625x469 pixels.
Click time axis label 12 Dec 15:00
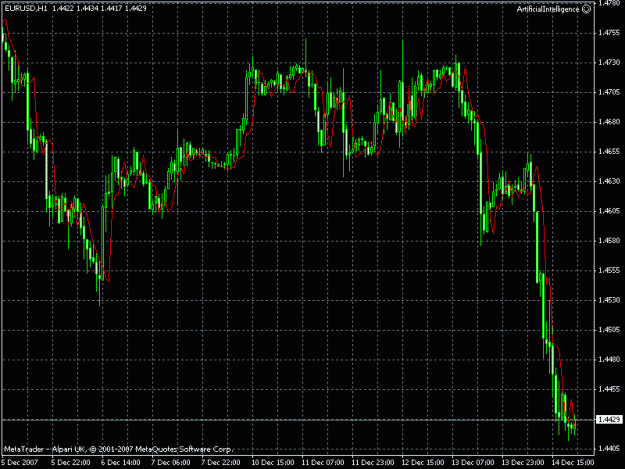pos(423,463)
